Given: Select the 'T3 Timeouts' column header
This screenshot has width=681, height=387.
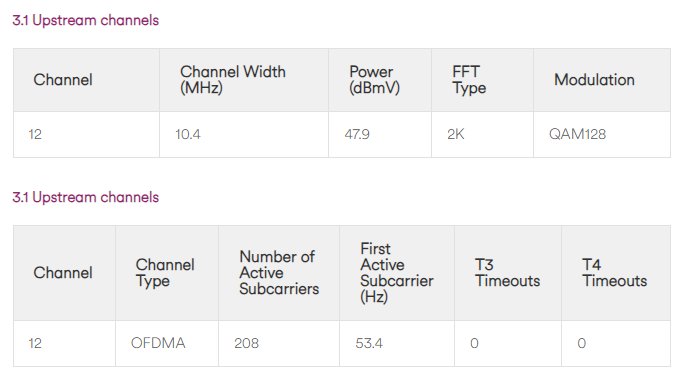Looking at the screenshot, I should click(x=507, y=273).
